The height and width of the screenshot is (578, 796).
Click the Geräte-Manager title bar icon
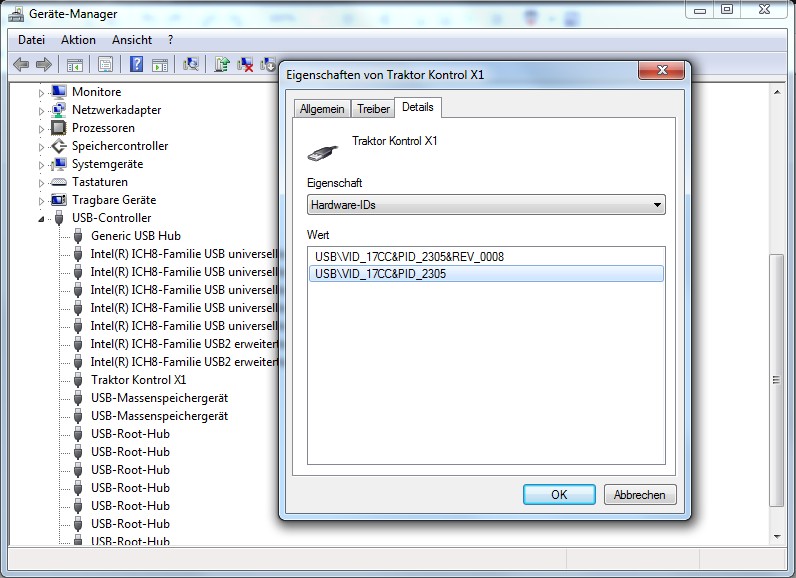click(x=16, y=14)
